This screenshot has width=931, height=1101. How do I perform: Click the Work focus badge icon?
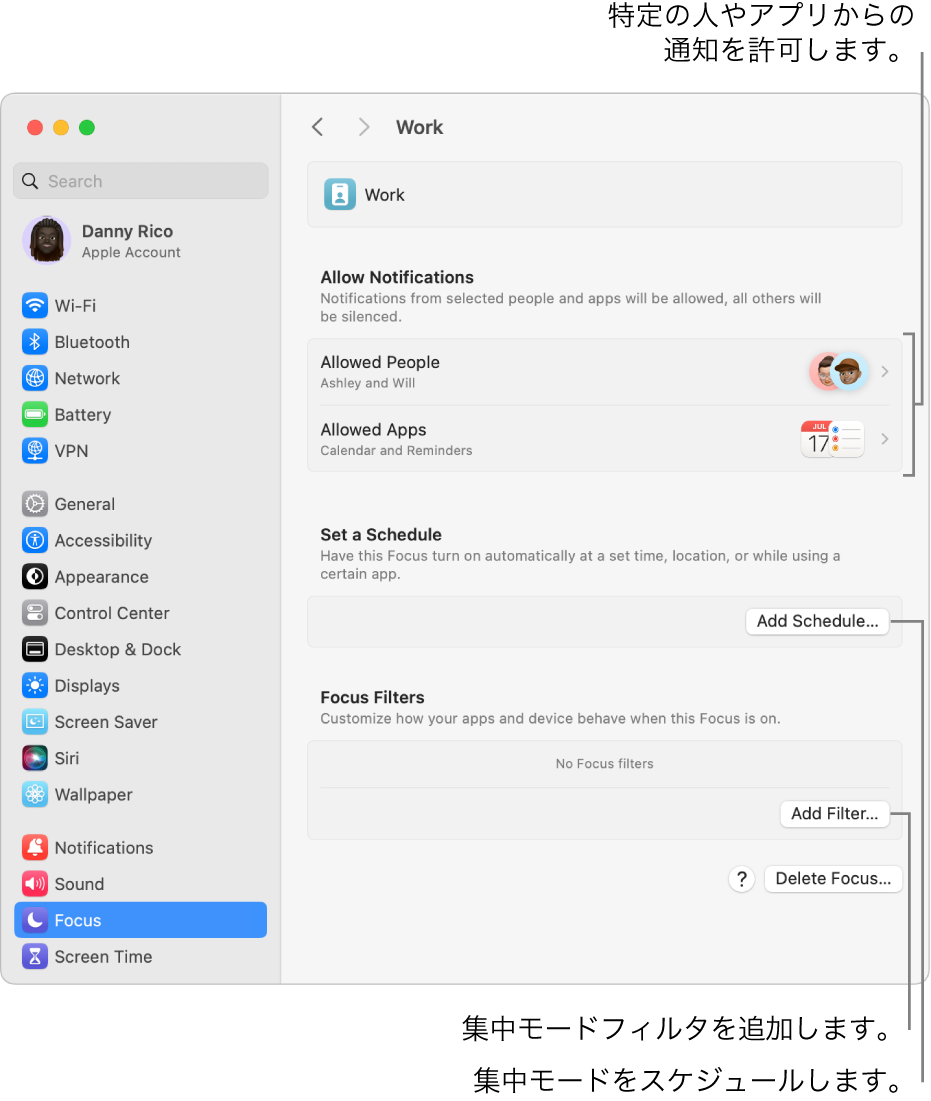(x=340, y=195)
